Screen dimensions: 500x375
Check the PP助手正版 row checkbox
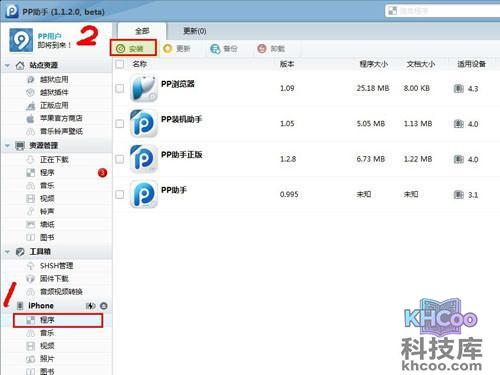pos(120,159)
